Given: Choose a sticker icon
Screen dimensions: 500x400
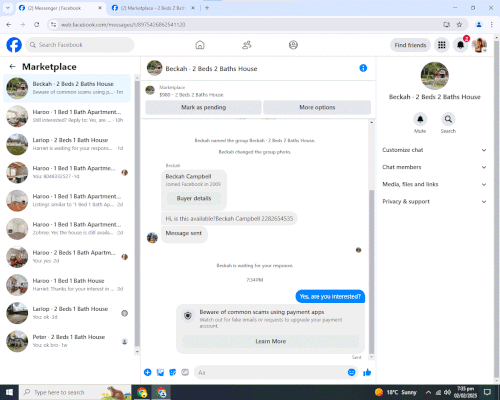Looking at the screenshot, I should click(x=173, y=372).
